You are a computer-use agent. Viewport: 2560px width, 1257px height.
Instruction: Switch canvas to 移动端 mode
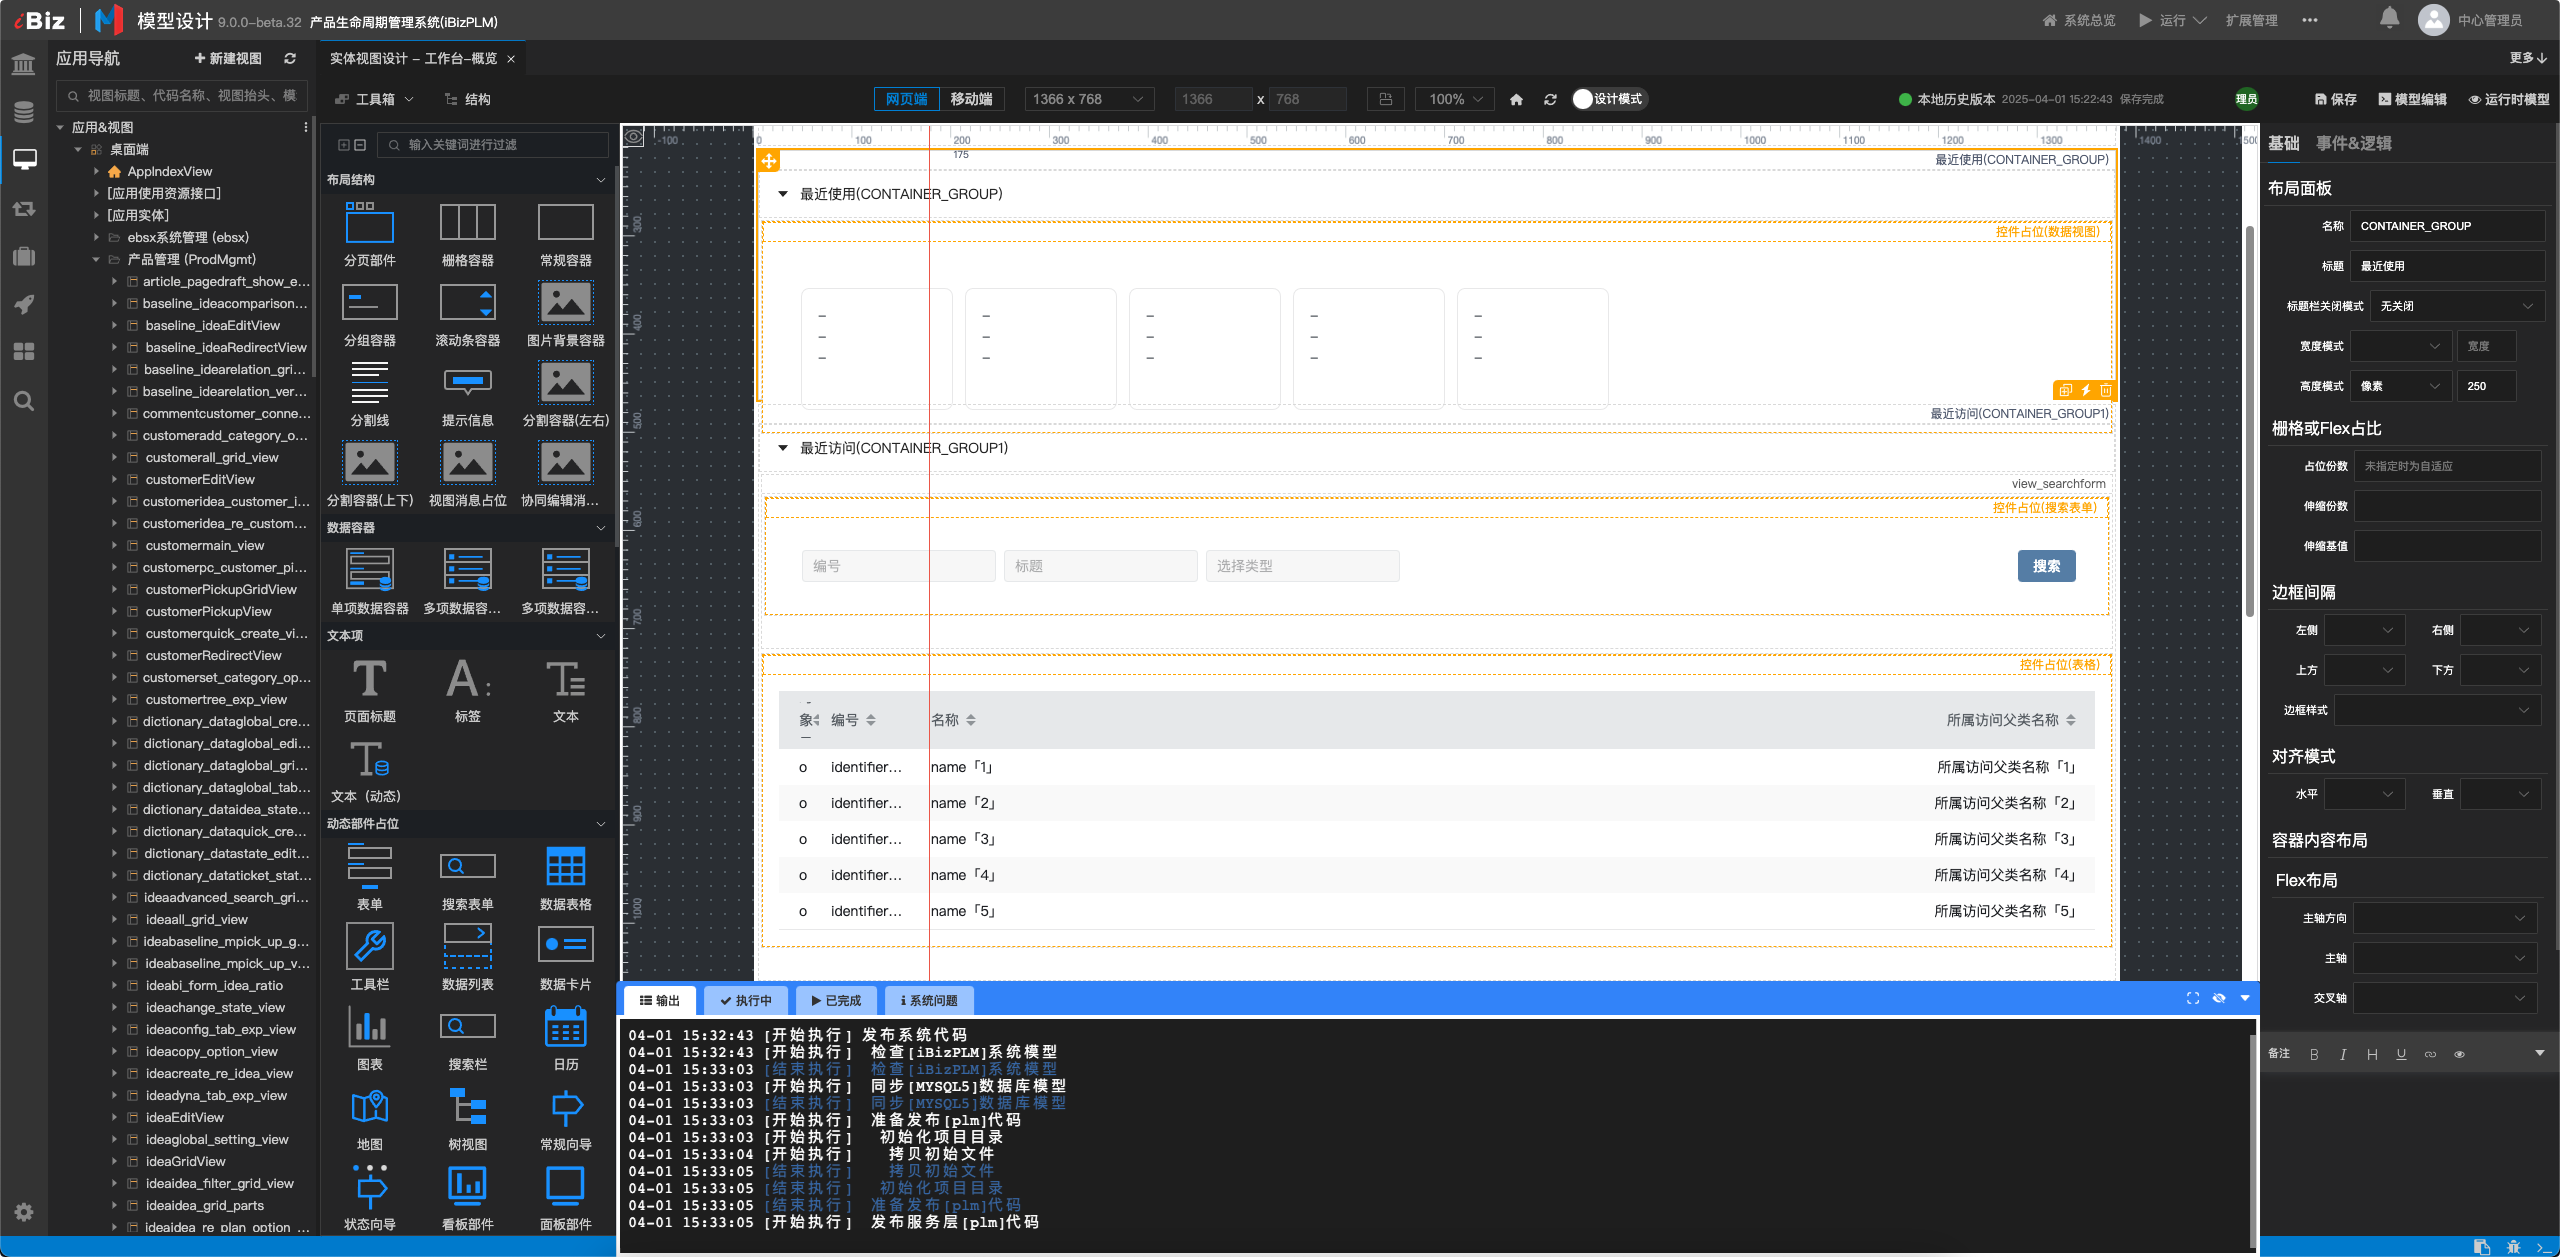[971, 99]
